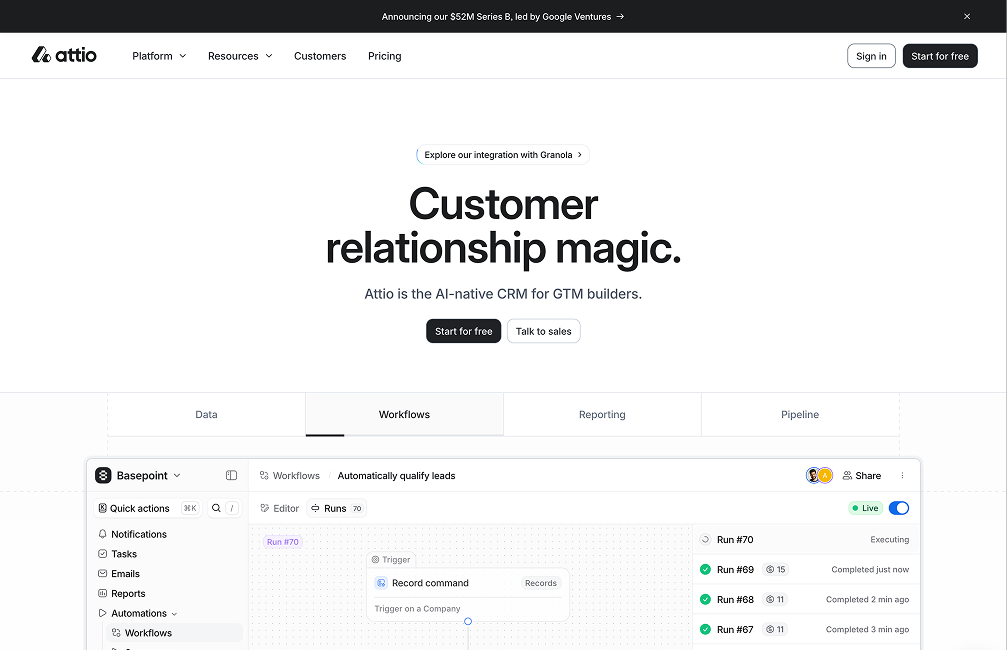Open Notifications with the bell icon
The width and height of the screenshot is (1007, 650).
pos(102,534)
